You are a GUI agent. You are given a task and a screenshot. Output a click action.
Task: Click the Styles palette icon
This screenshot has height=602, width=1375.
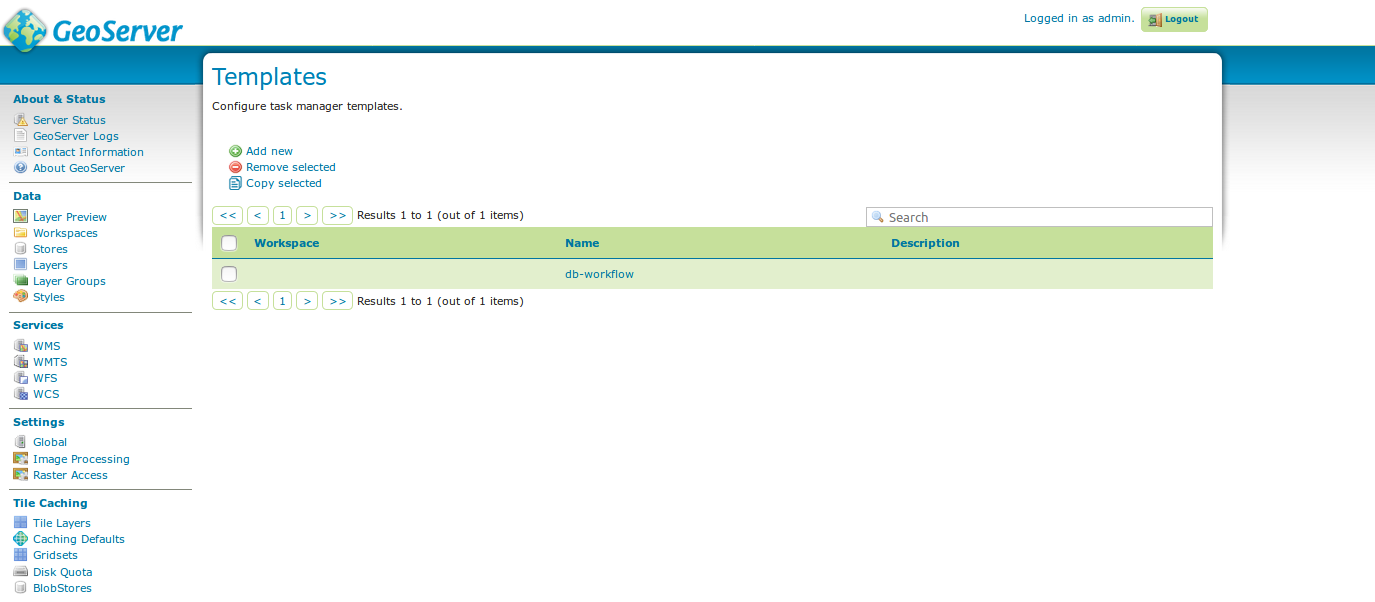[x=20, y=297]
